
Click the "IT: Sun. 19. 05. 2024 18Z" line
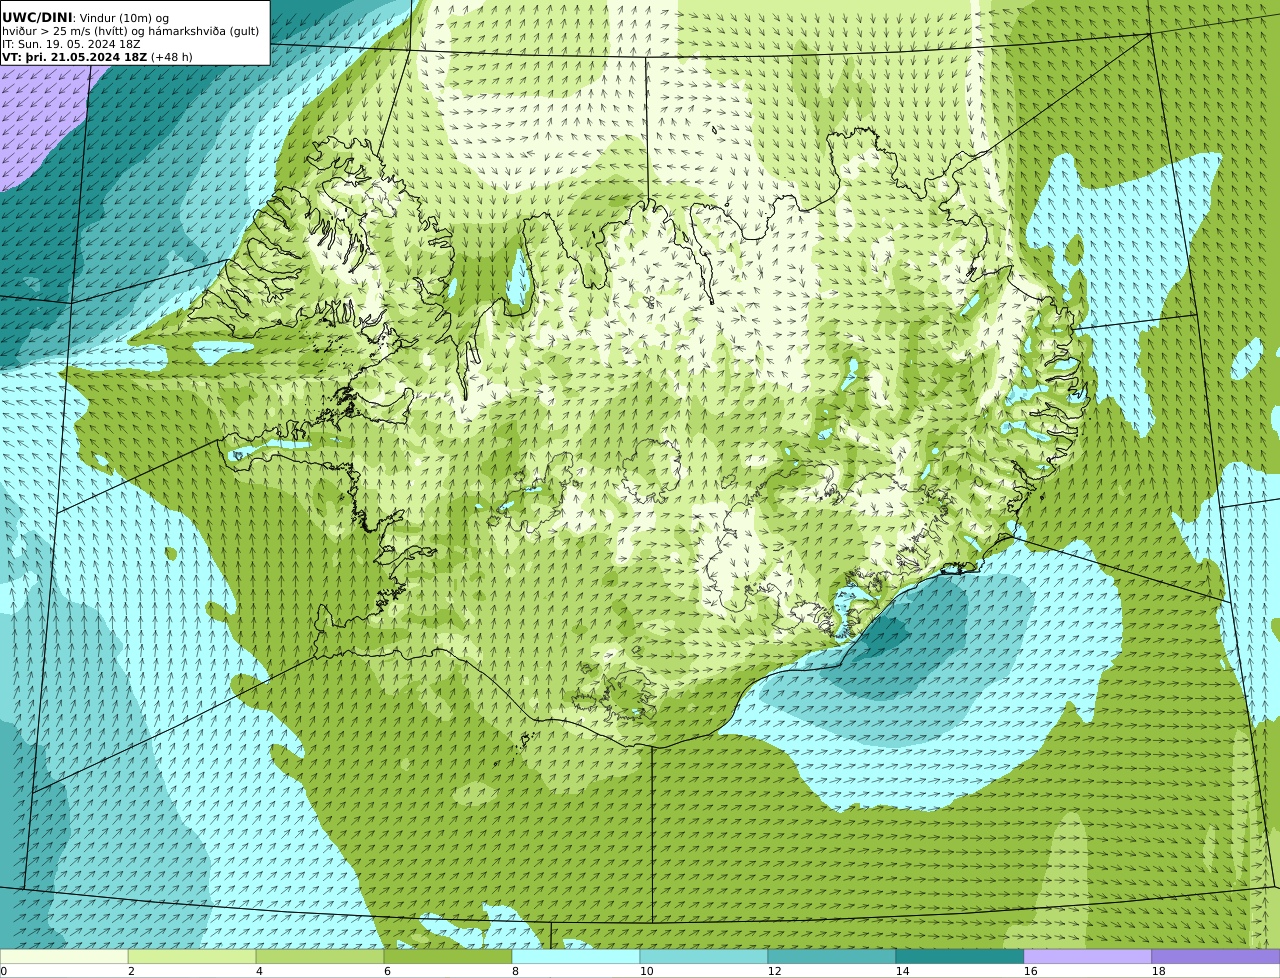71,44
